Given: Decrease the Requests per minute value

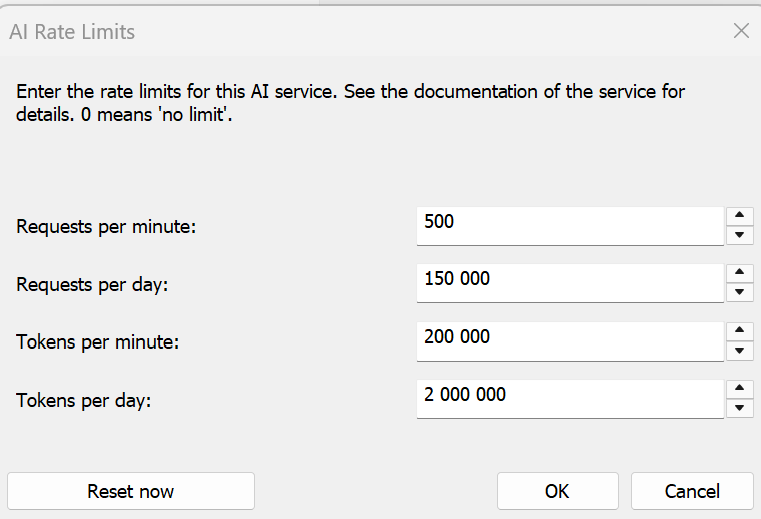Looking at the screenshot, I should (x=739, y=235).
